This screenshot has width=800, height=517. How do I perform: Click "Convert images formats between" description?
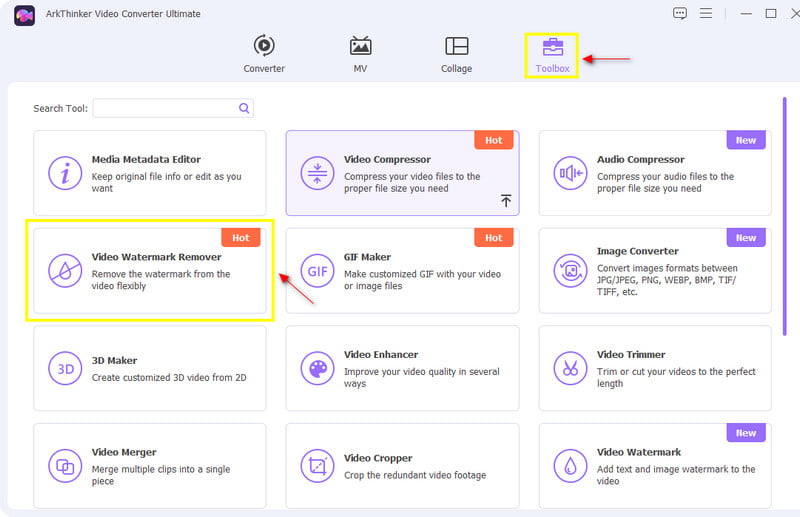667,280
